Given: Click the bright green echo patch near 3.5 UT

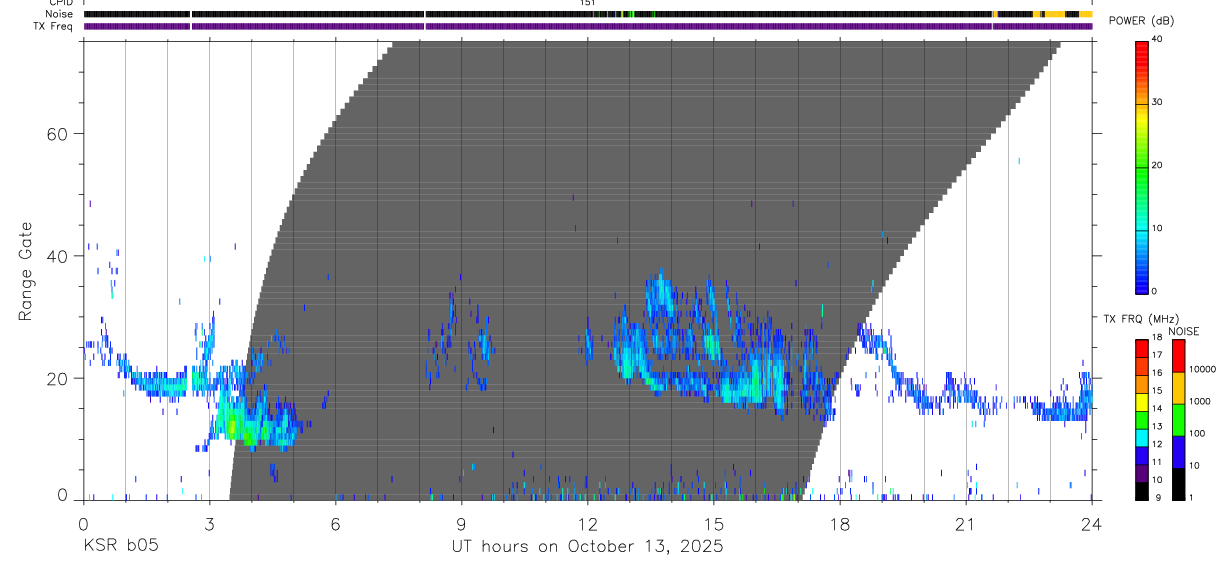Looking at the screenshot, I should click(231, 427).
